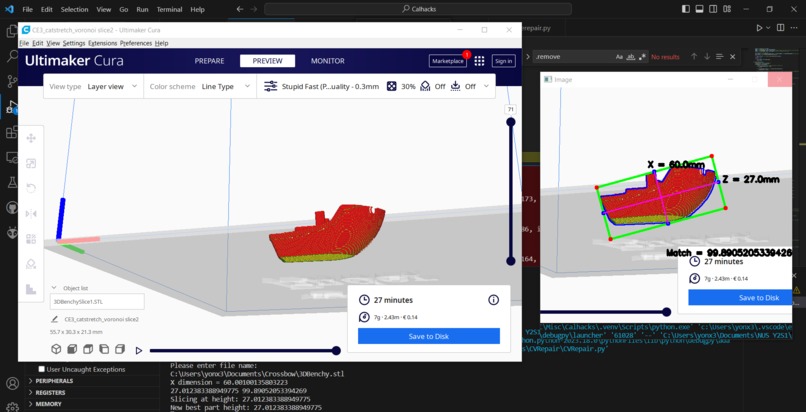This screenshot has width=806, height=412.
Task: Open the Ultimaker apps grid icon
Action: tap(479, 61)
